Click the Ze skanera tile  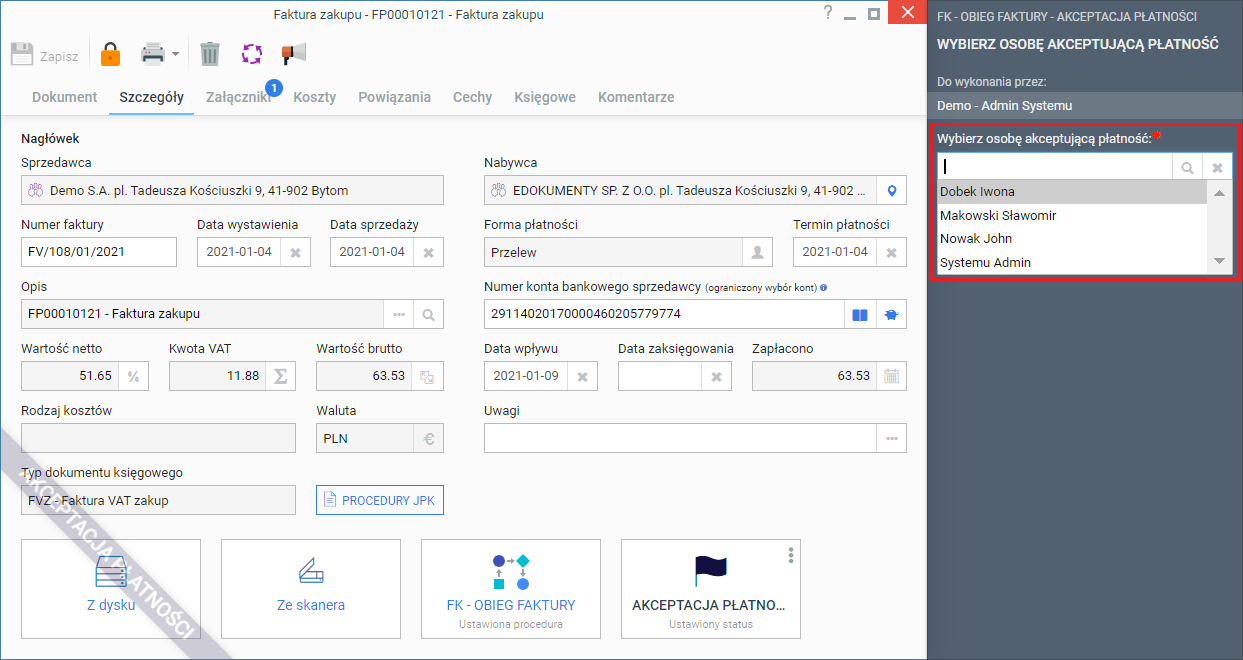311,589
